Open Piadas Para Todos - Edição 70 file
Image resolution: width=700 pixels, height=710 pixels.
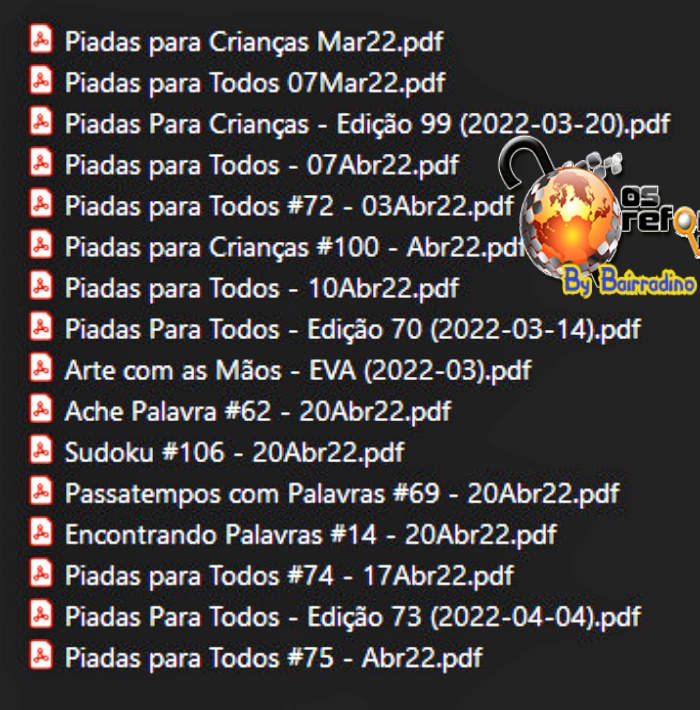353,329
